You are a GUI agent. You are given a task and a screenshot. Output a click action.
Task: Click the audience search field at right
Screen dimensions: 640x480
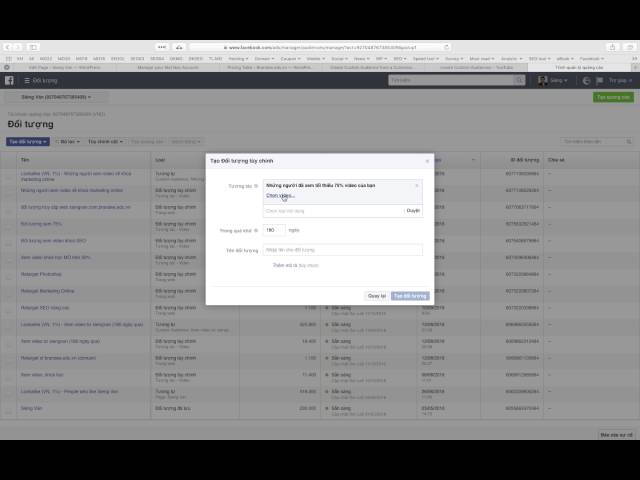(x=596, y=141)
